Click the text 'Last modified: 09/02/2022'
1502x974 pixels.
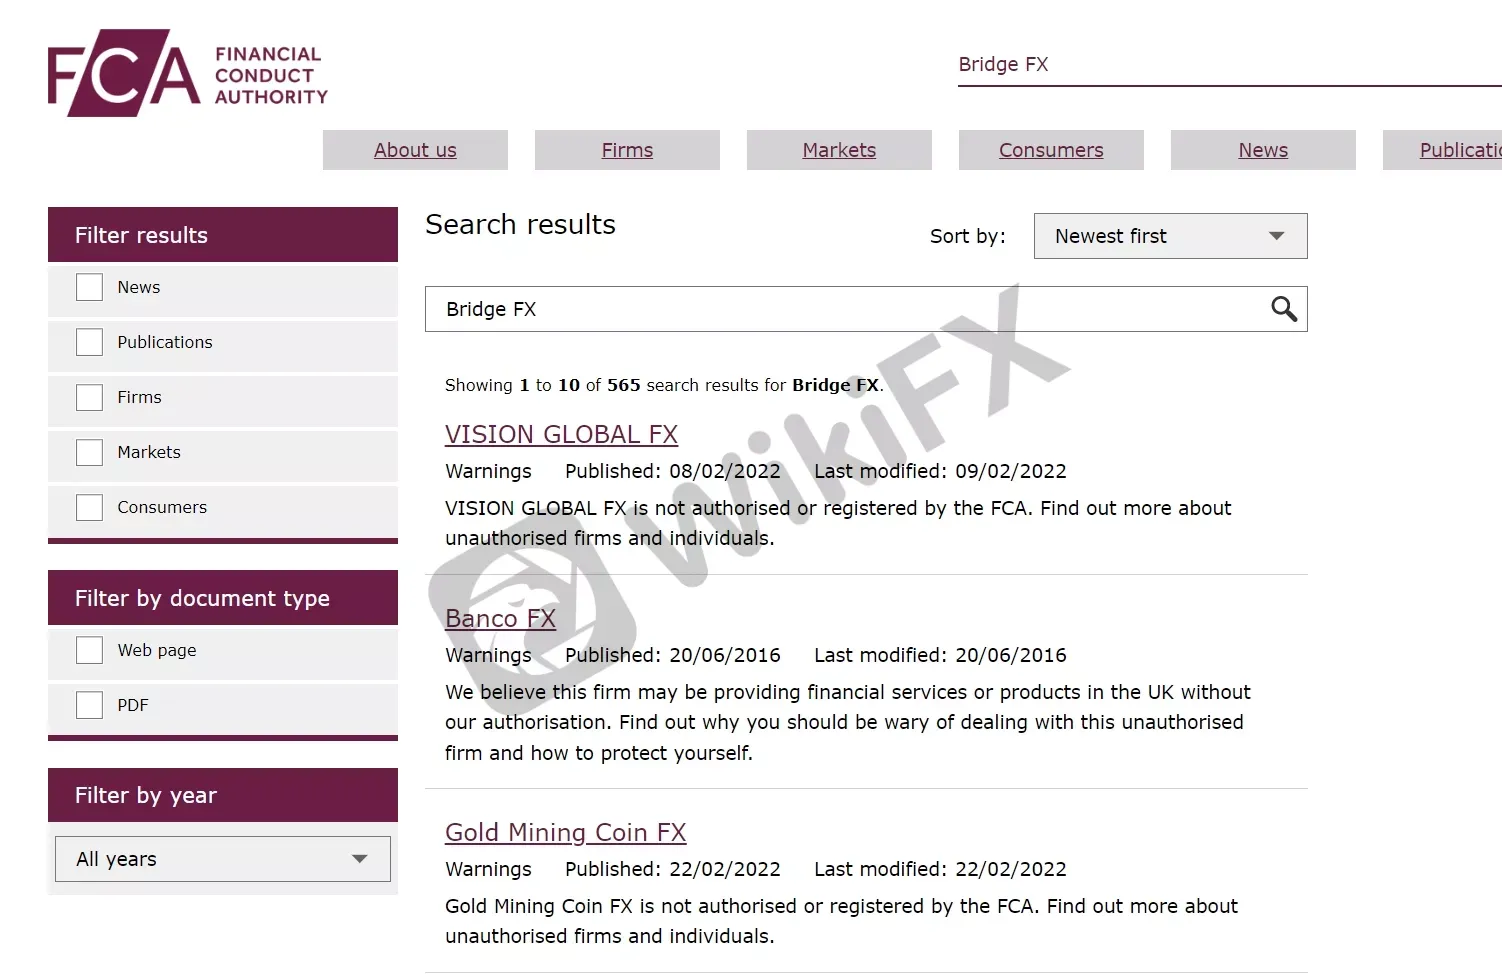[x=940, y=471]
